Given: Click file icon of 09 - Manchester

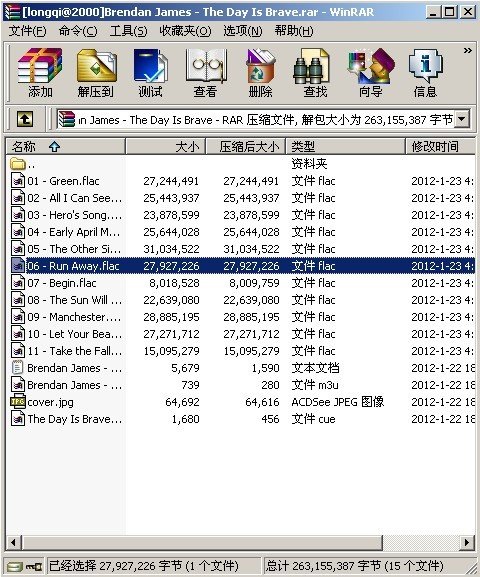Looking at the screenshot, I should [x=18, y=317].
